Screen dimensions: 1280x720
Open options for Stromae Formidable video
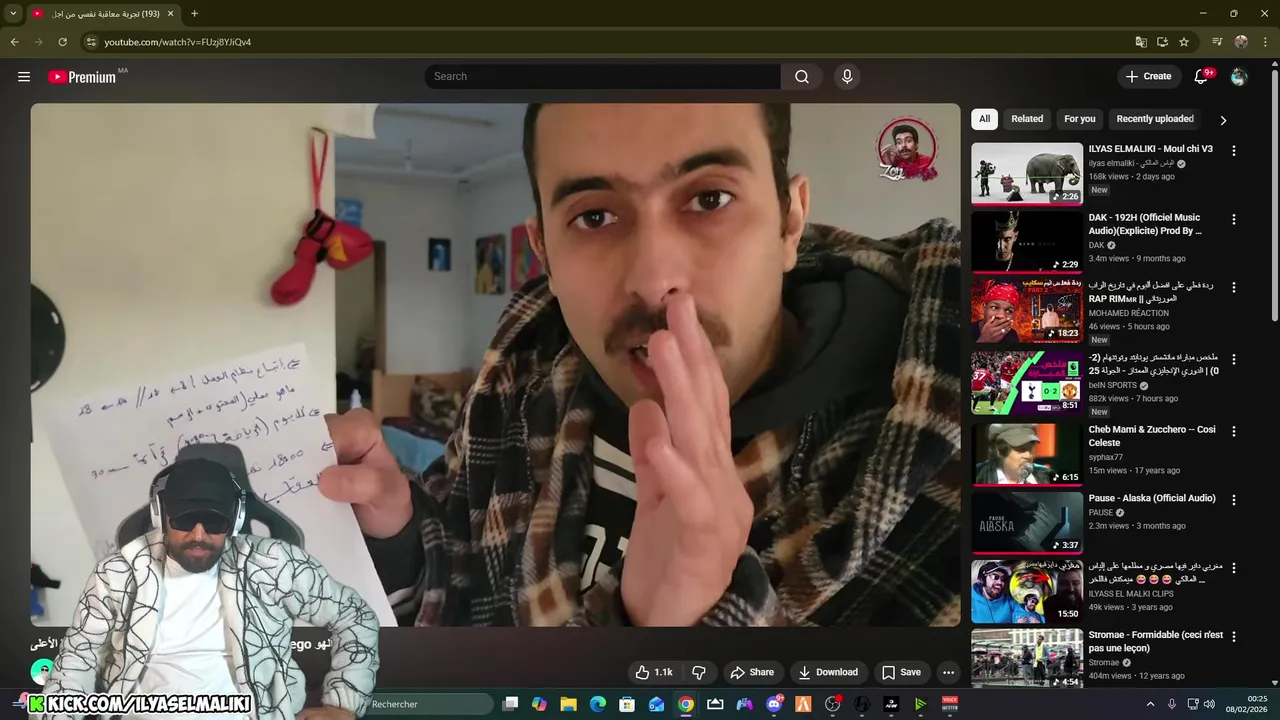[x=1233, y=636]
